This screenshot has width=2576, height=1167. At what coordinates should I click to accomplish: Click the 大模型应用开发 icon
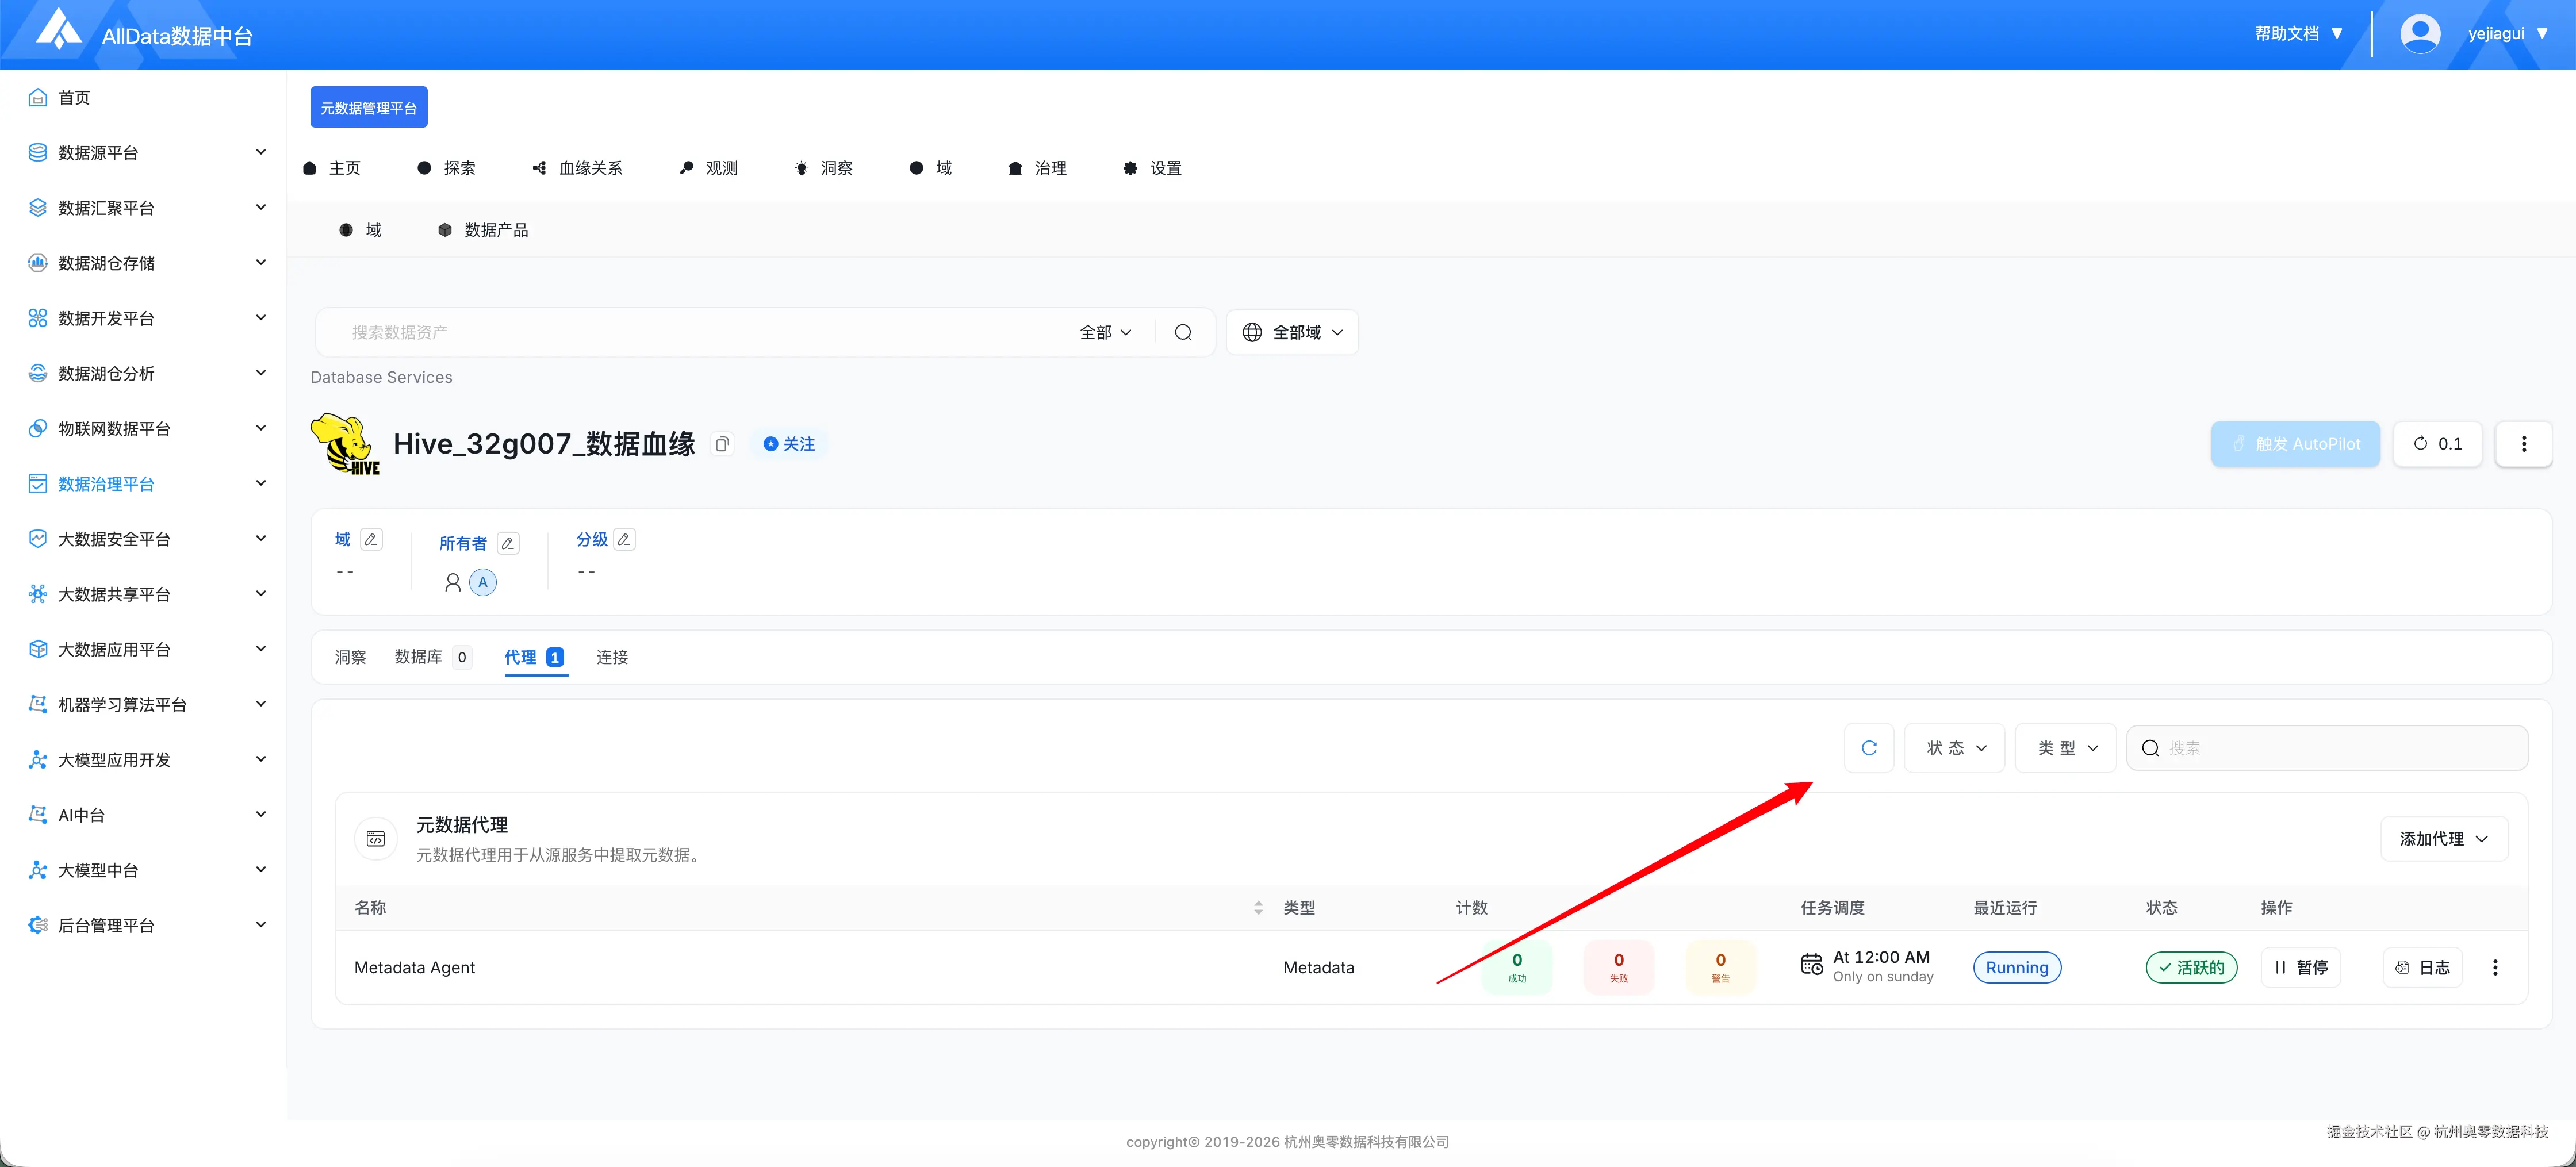coord(38,759)
